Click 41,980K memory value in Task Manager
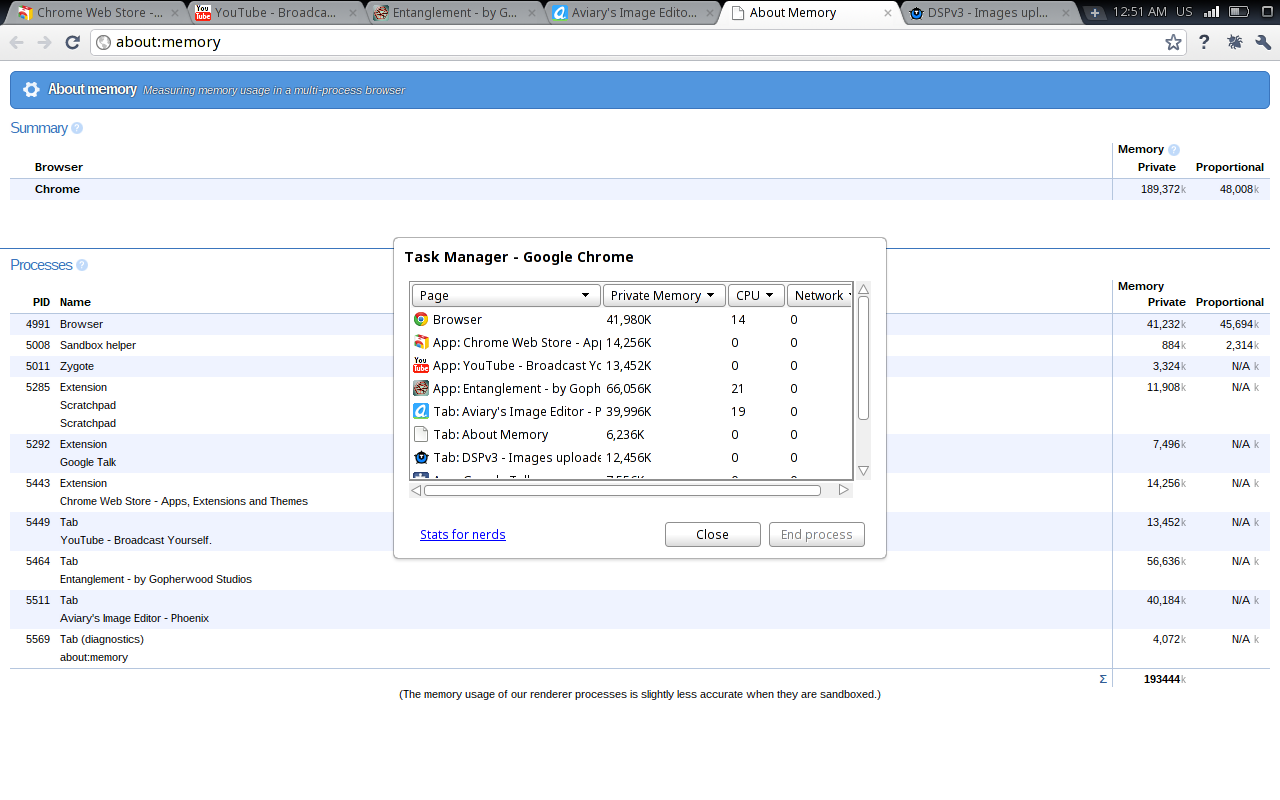Screen dimensions: 1280x800 click(x=629, y=320)
